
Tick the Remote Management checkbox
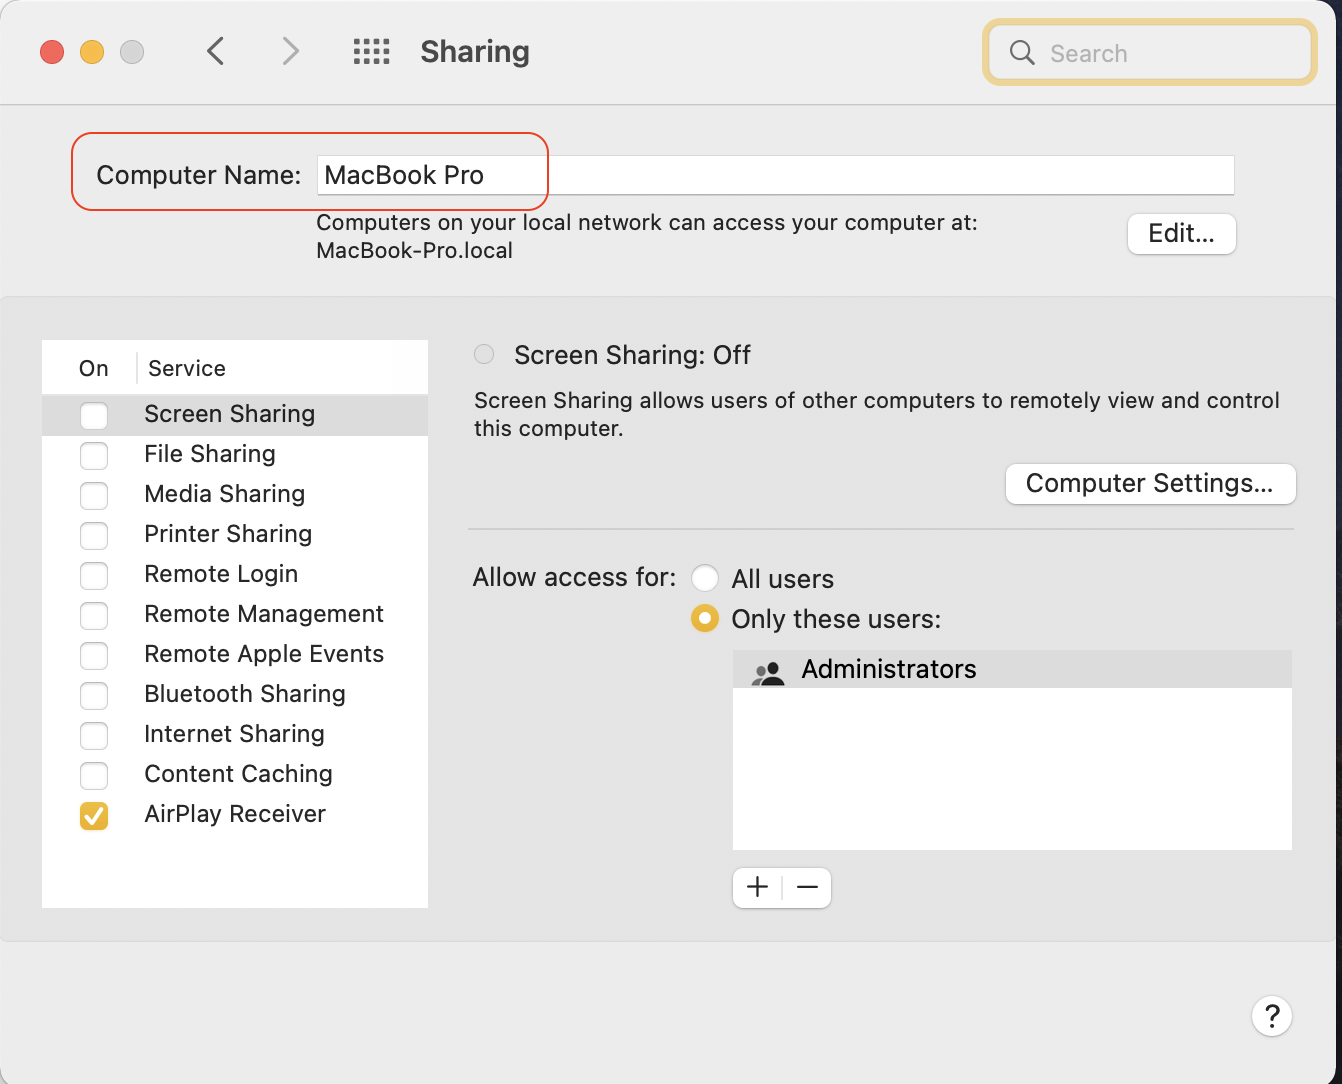pos(94,615)
